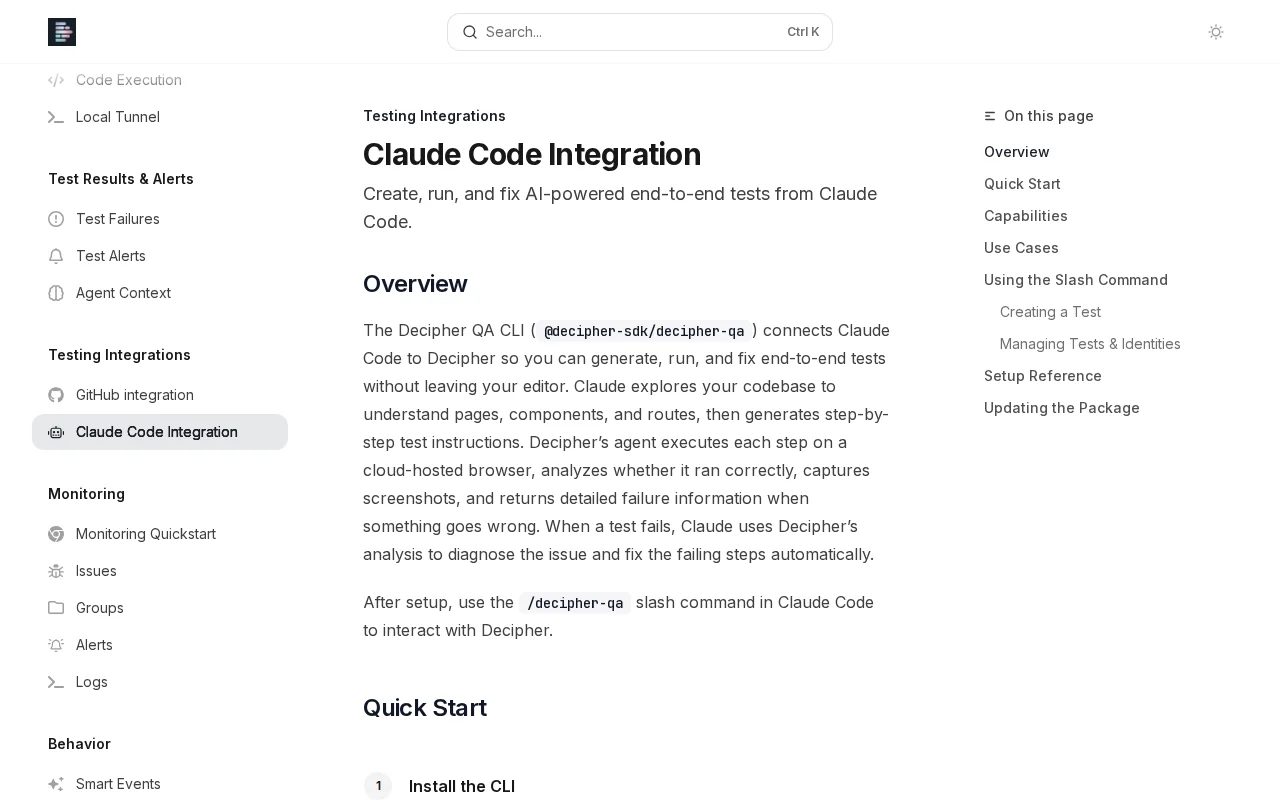Click the Overview heading in article
Image resolution: width=1280 pixels, height=800 pixels.
pos(415,284)
